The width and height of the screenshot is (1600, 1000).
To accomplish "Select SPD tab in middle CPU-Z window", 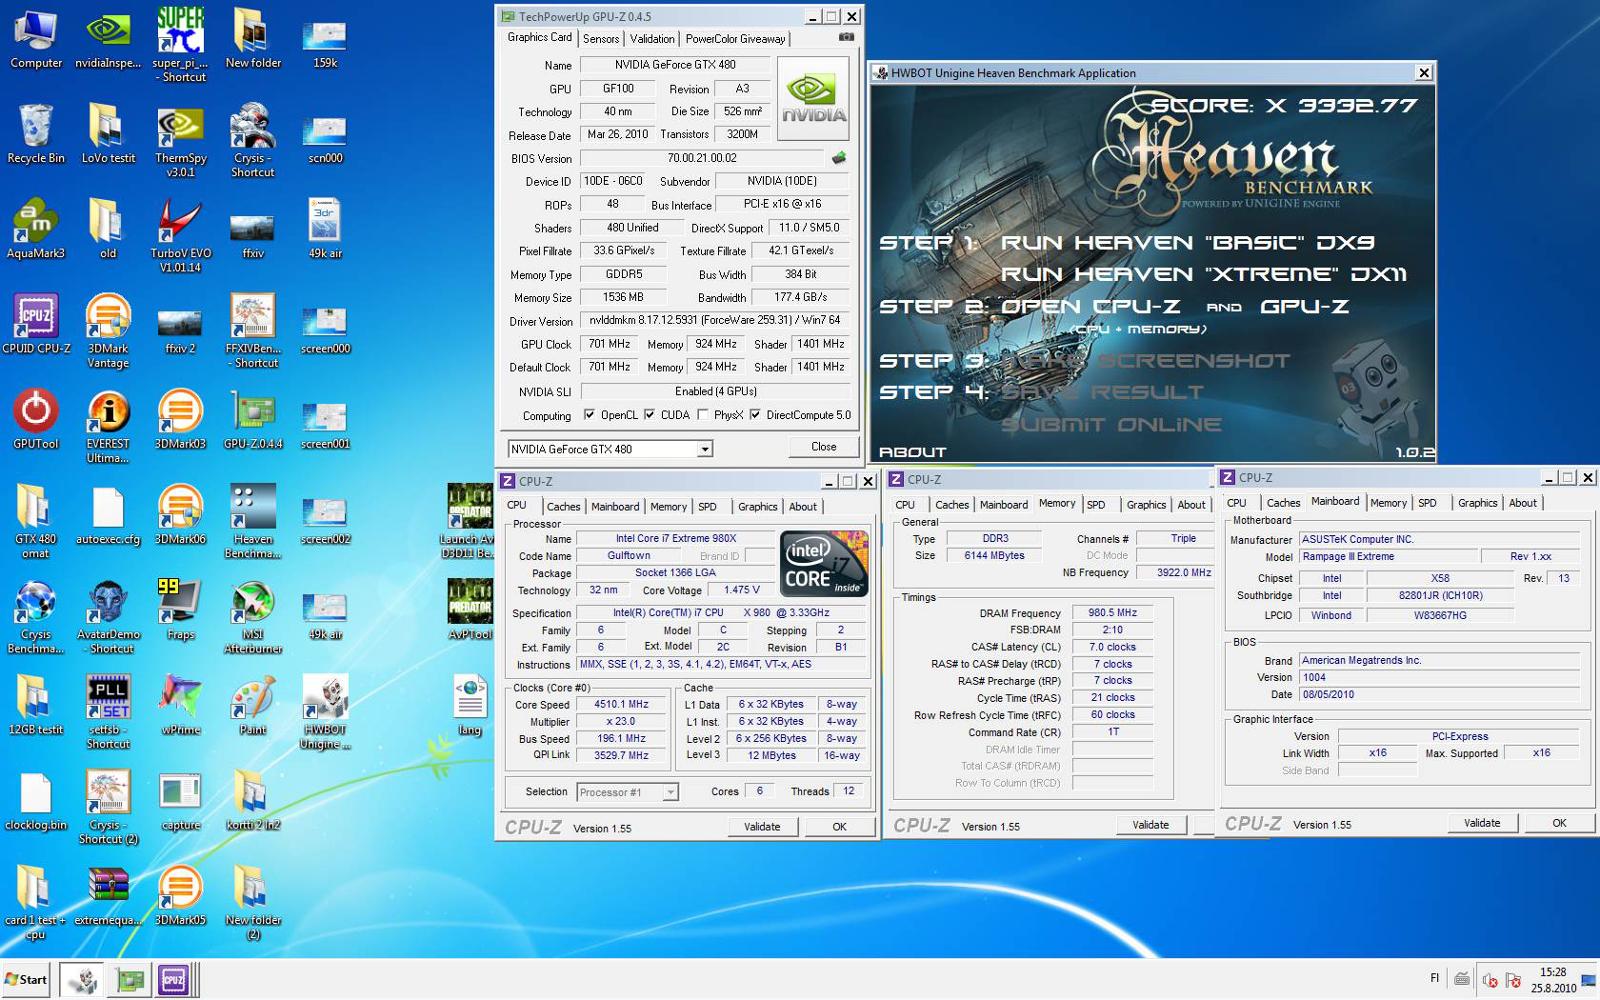I will tap(1096, 504).
